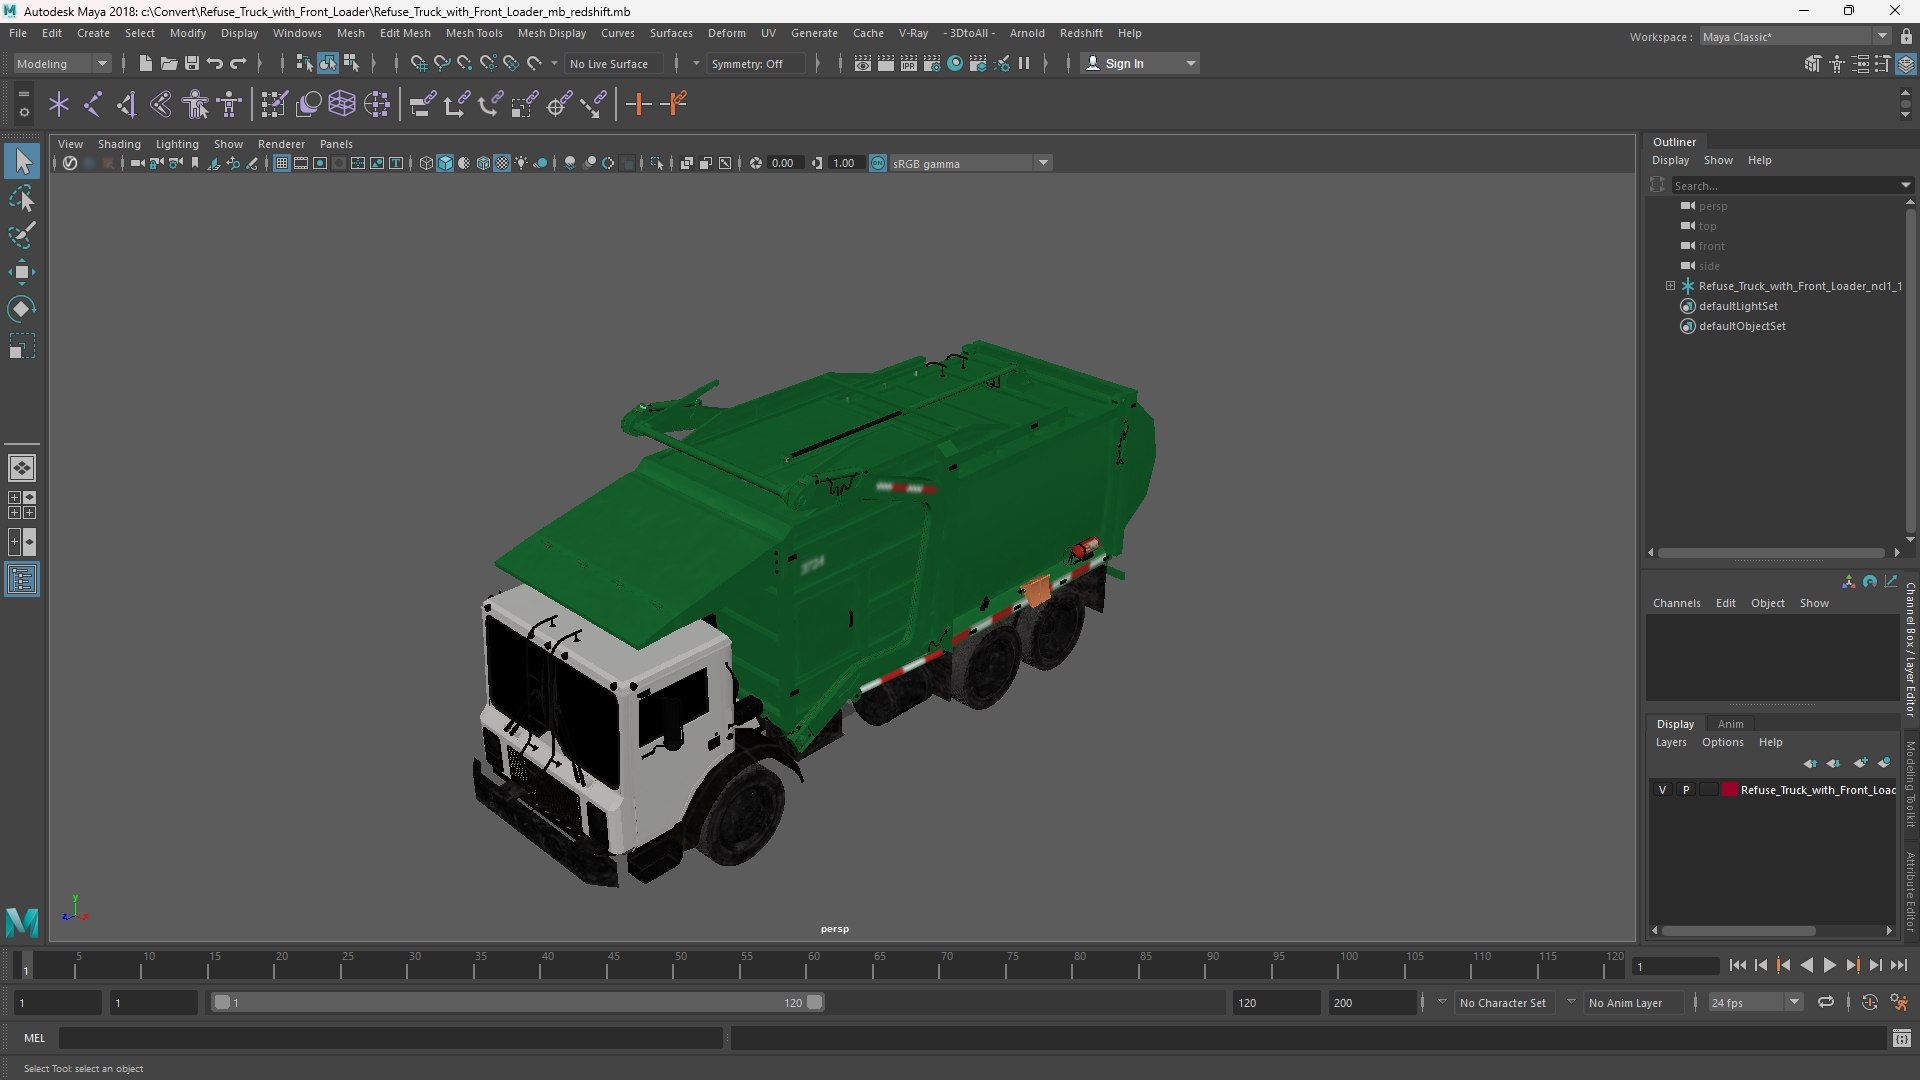This screenshot has height=1080, width=1920.
Task: Toggle layer playback P box
Action: 1685,790
